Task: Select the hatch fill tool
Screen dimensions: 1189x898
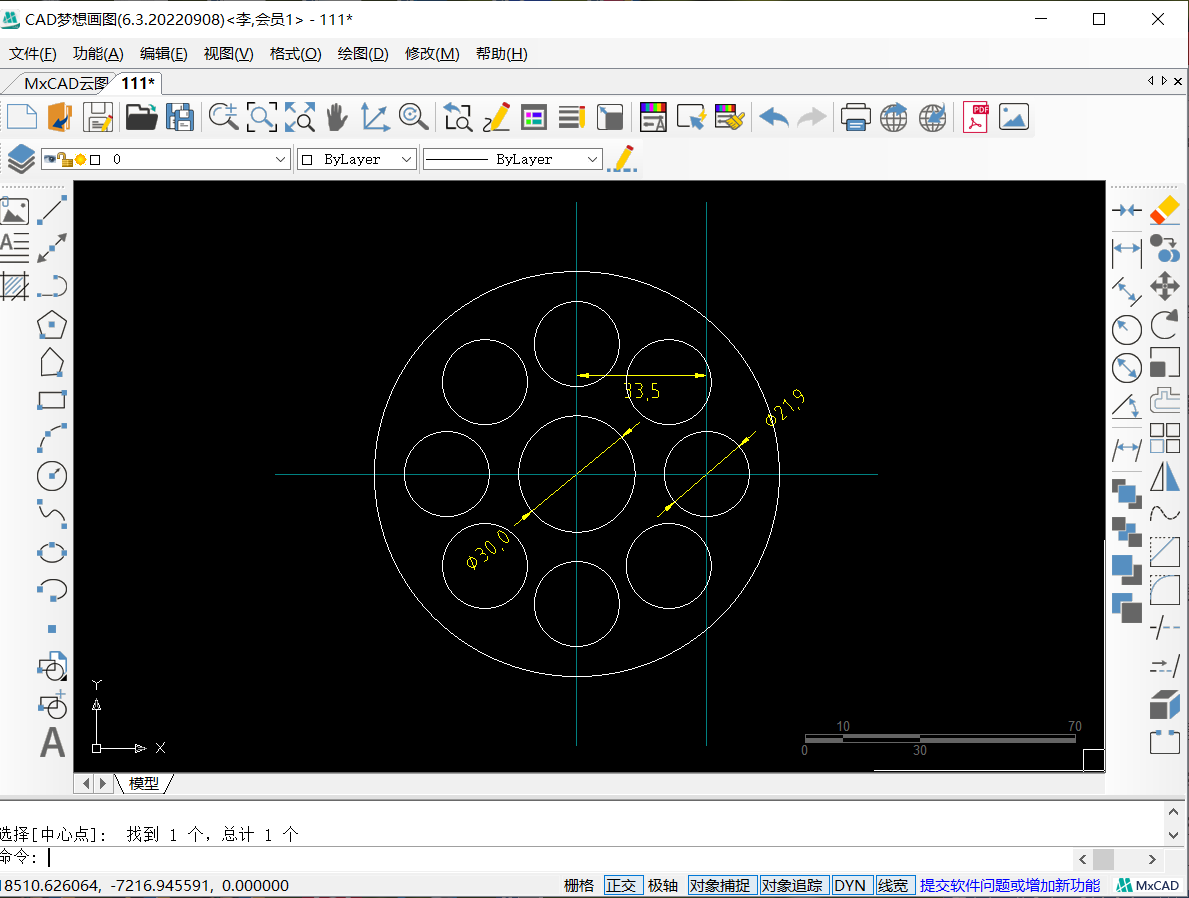Action: point(14,286)
